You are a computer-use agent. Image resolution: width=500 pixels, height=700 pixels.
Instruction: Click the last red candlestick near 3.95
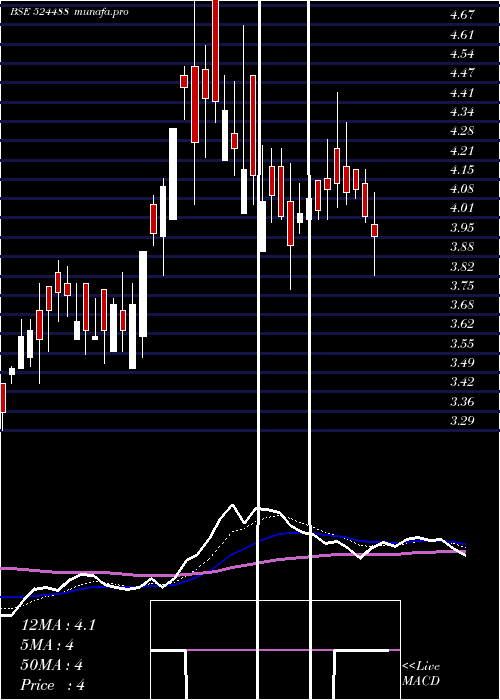point(375,230)
